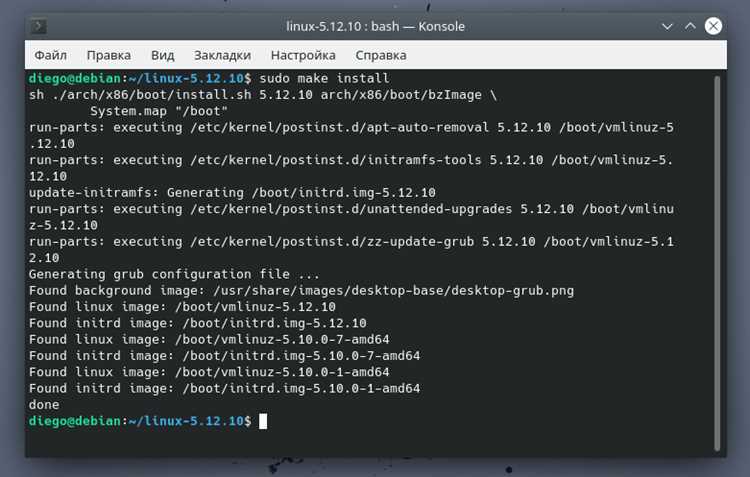This screenshot has height=477, width=750.
Task: Click 'Found linux image: /boot/vmlinuz-5.10.0-1-amd64' line
Action: (209, 372)
